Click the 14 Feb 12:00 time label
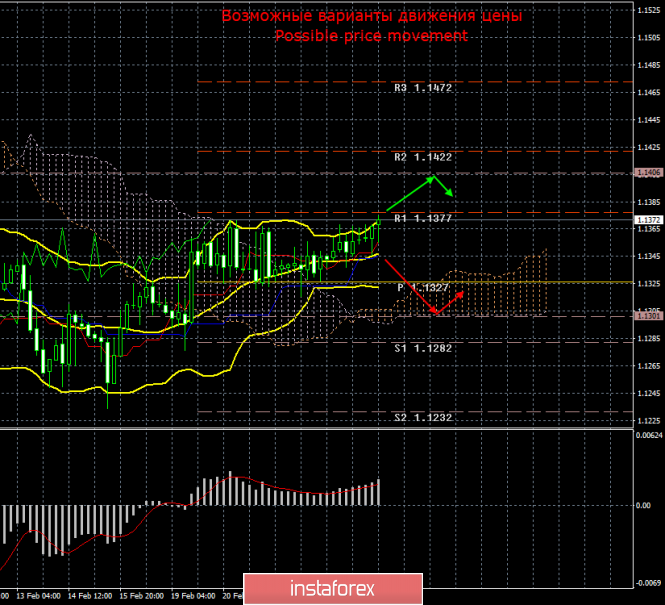Viewport: 665px width, 605px height. (x=90, y=596)
